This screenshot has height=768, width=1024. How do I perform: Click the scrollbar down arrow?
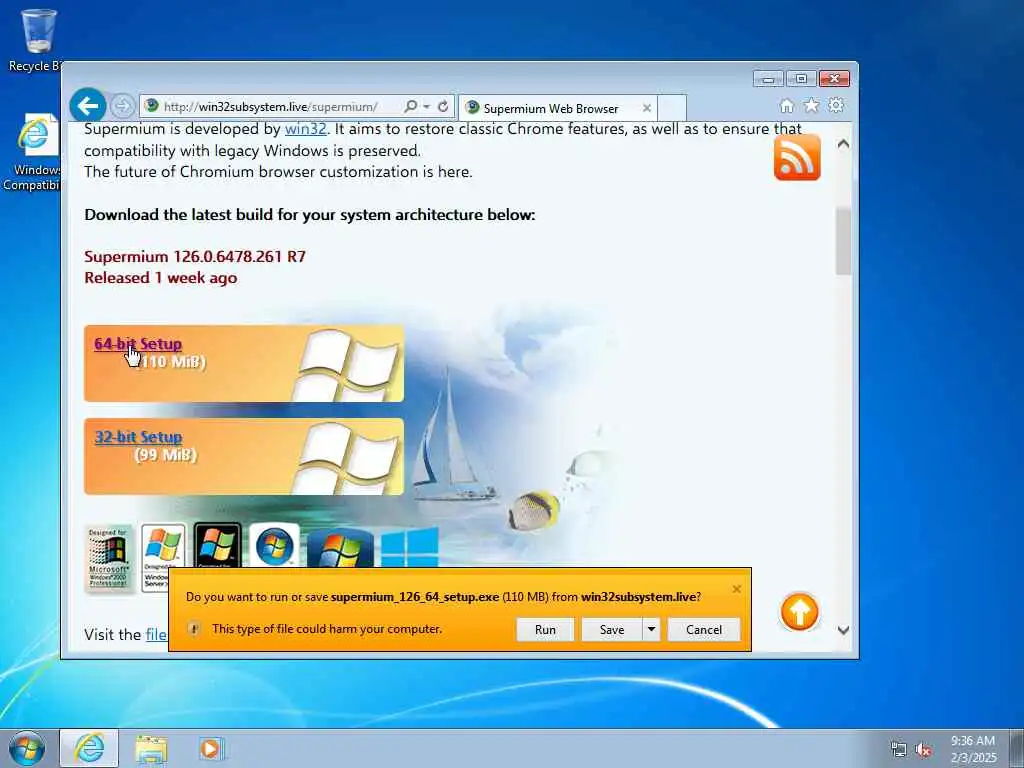(843, 630)
